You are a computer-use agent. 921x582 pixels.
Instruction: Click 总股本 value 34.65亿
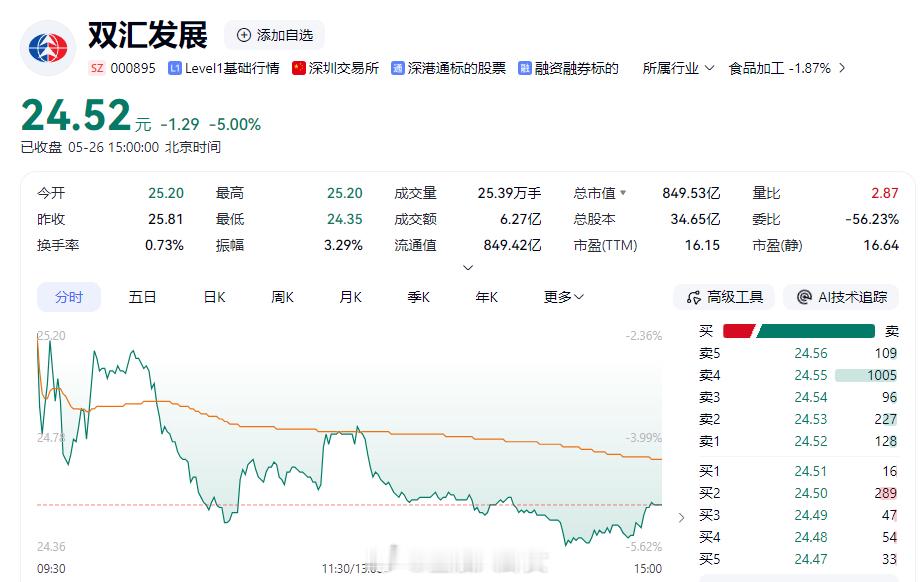pos(695,219)
